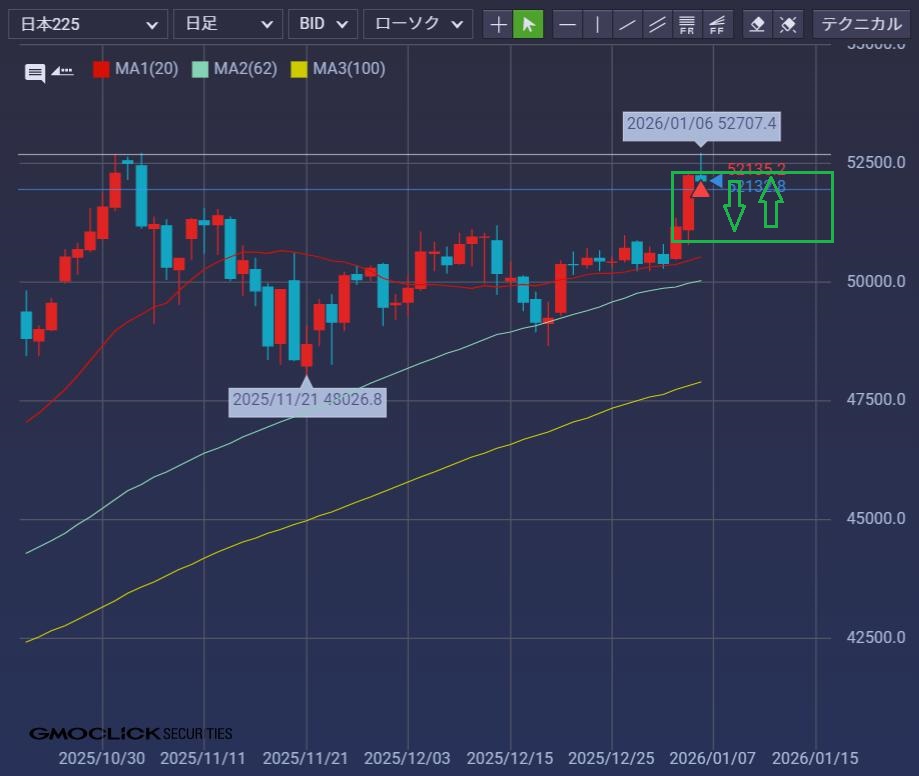This screenshot has height=776, width=919.
Task: Select the vertical line drawing tool
Action: click(x=597, y=24)
